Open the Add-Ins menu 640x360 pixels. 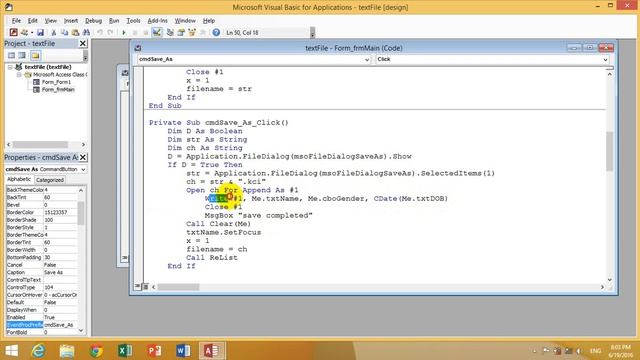[x=157, y=20]
